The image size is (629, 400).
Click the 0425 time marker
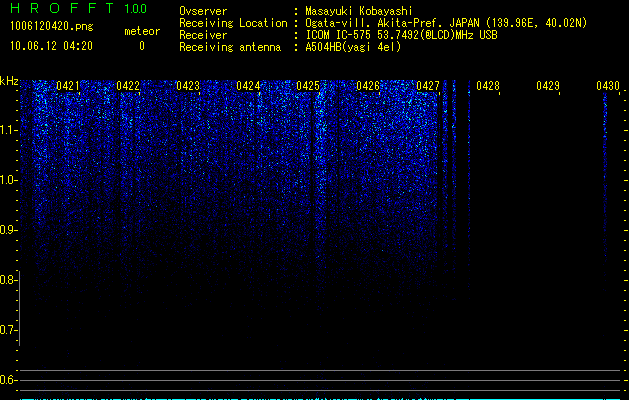click(308, 86)
